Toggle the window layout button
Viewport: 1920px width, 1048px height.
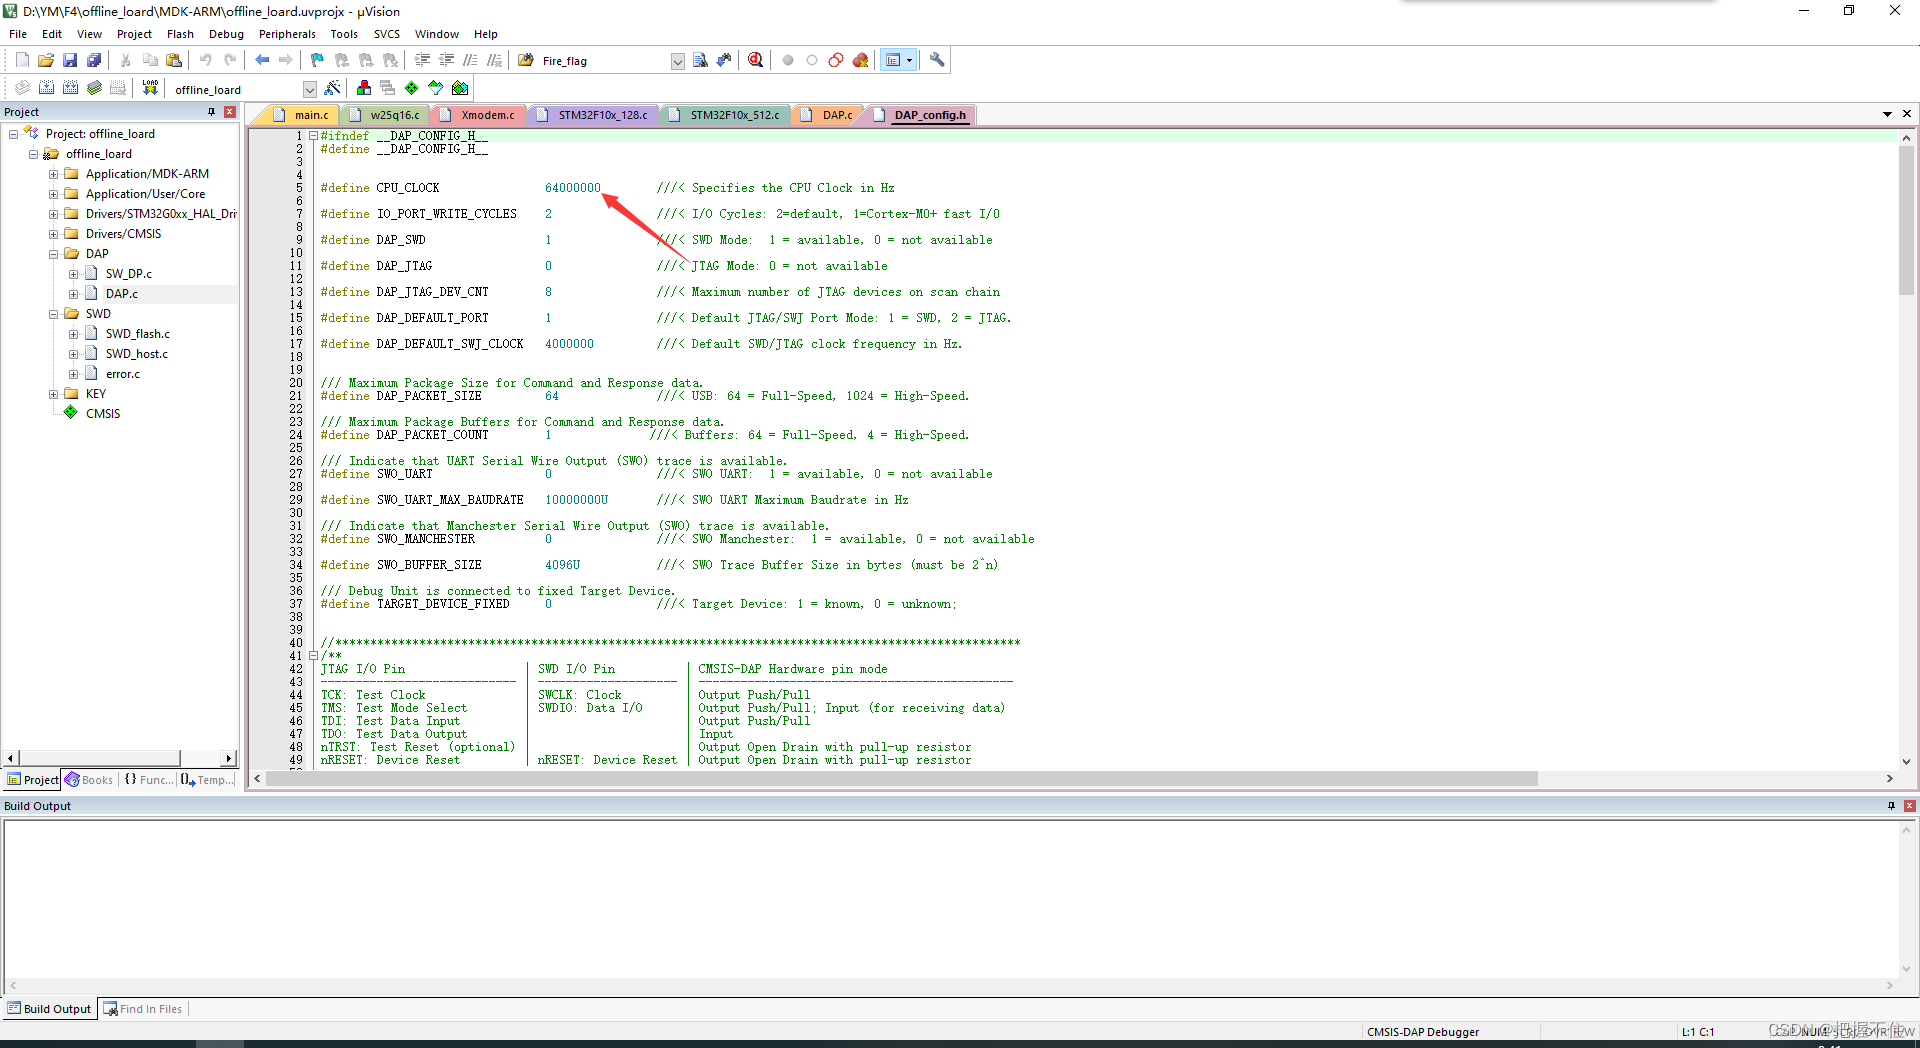point(893,60)
